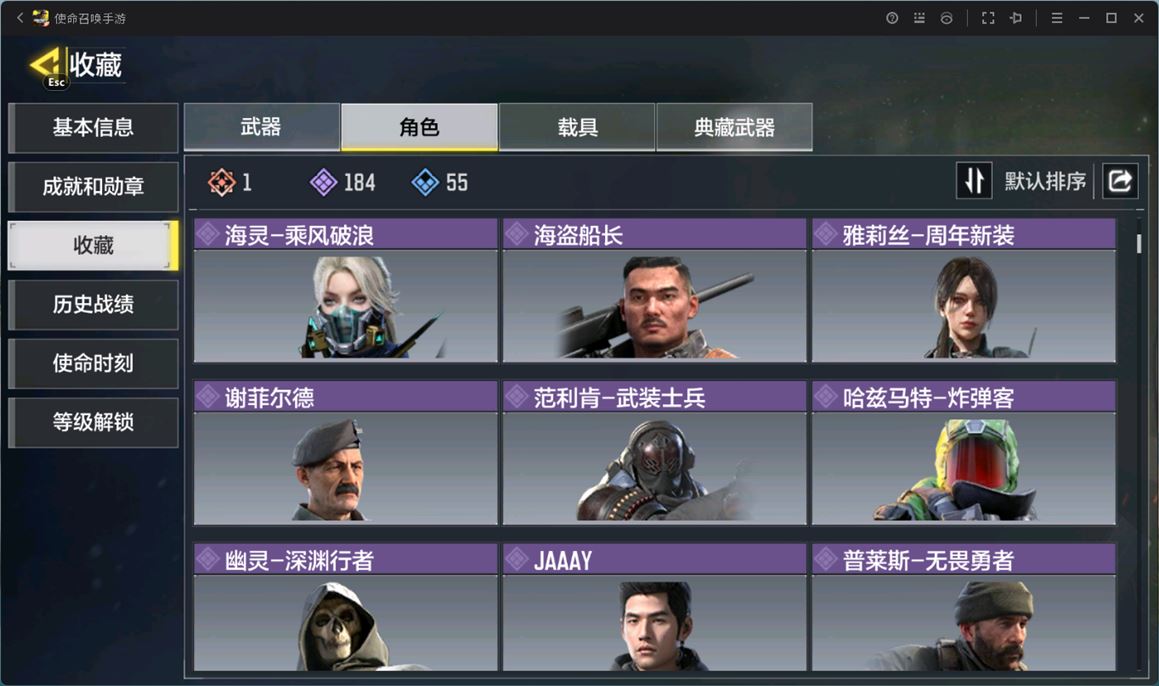
Task: Open the 等级解锁 section
Action: pyautogui.click(x=93, y=422)
